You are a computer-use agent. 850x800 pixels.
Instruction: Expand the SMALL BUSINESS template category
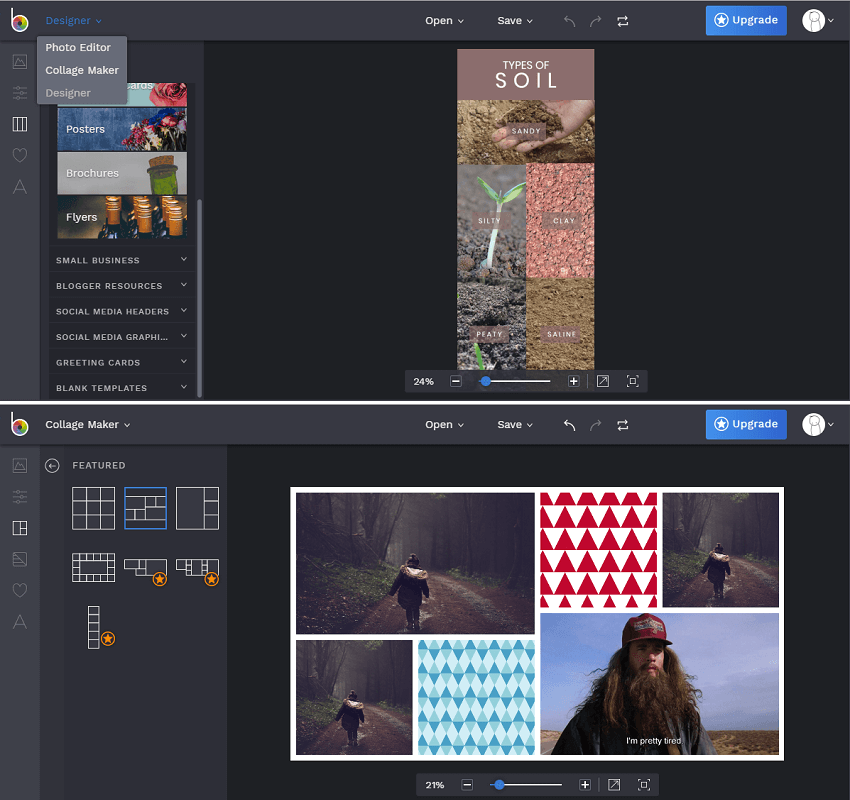click(122, 260)
